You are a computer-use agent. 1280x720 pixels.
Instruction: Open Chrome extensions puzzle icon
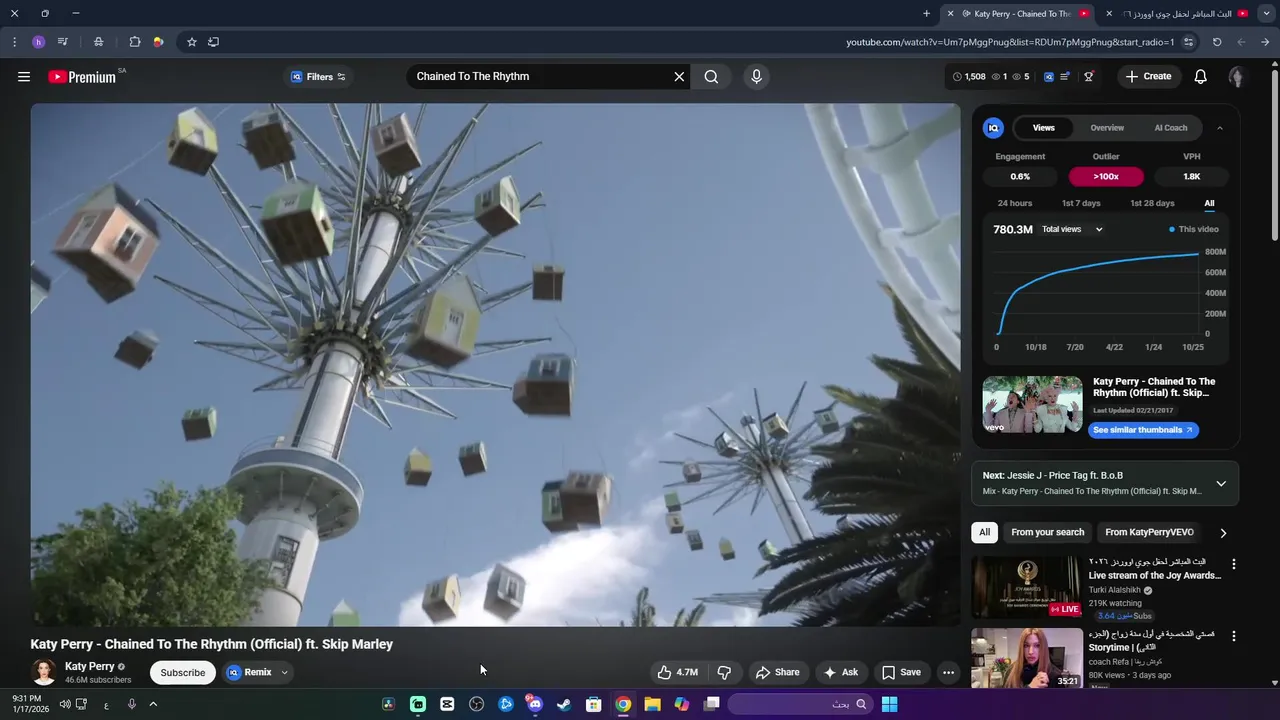pyautogui.click(x=135, y=42)
